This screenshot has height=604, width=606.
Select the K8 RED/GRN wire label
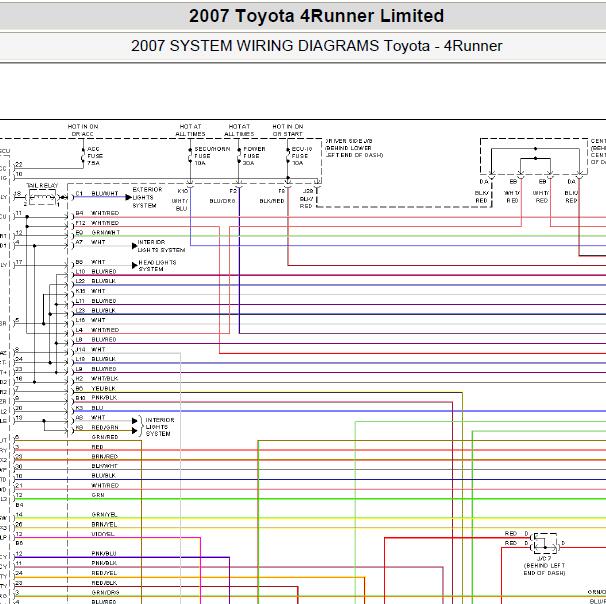97,427
